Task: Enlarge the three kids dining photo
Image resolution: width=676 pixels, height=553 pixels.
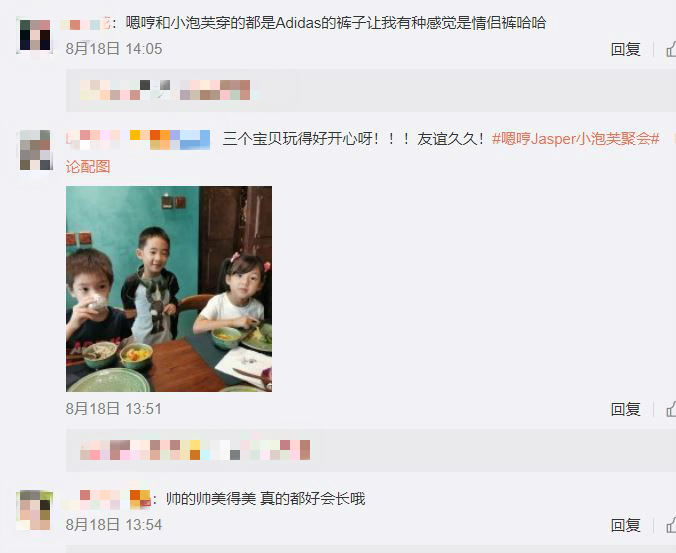Action: (169, 289)
